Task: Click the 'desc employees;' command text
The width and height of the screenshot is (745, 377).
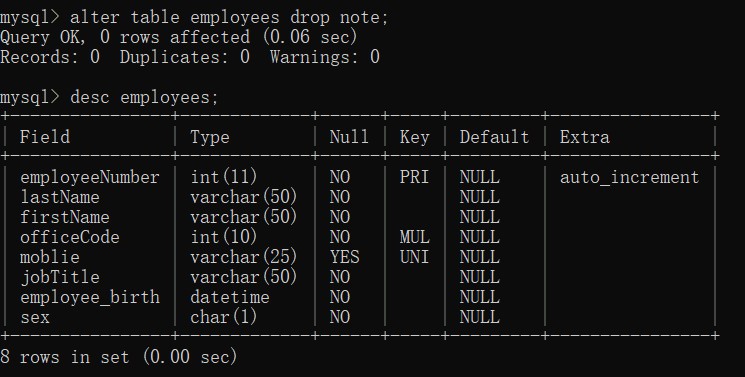Action: pyautogui.click(x=144, y=97)
